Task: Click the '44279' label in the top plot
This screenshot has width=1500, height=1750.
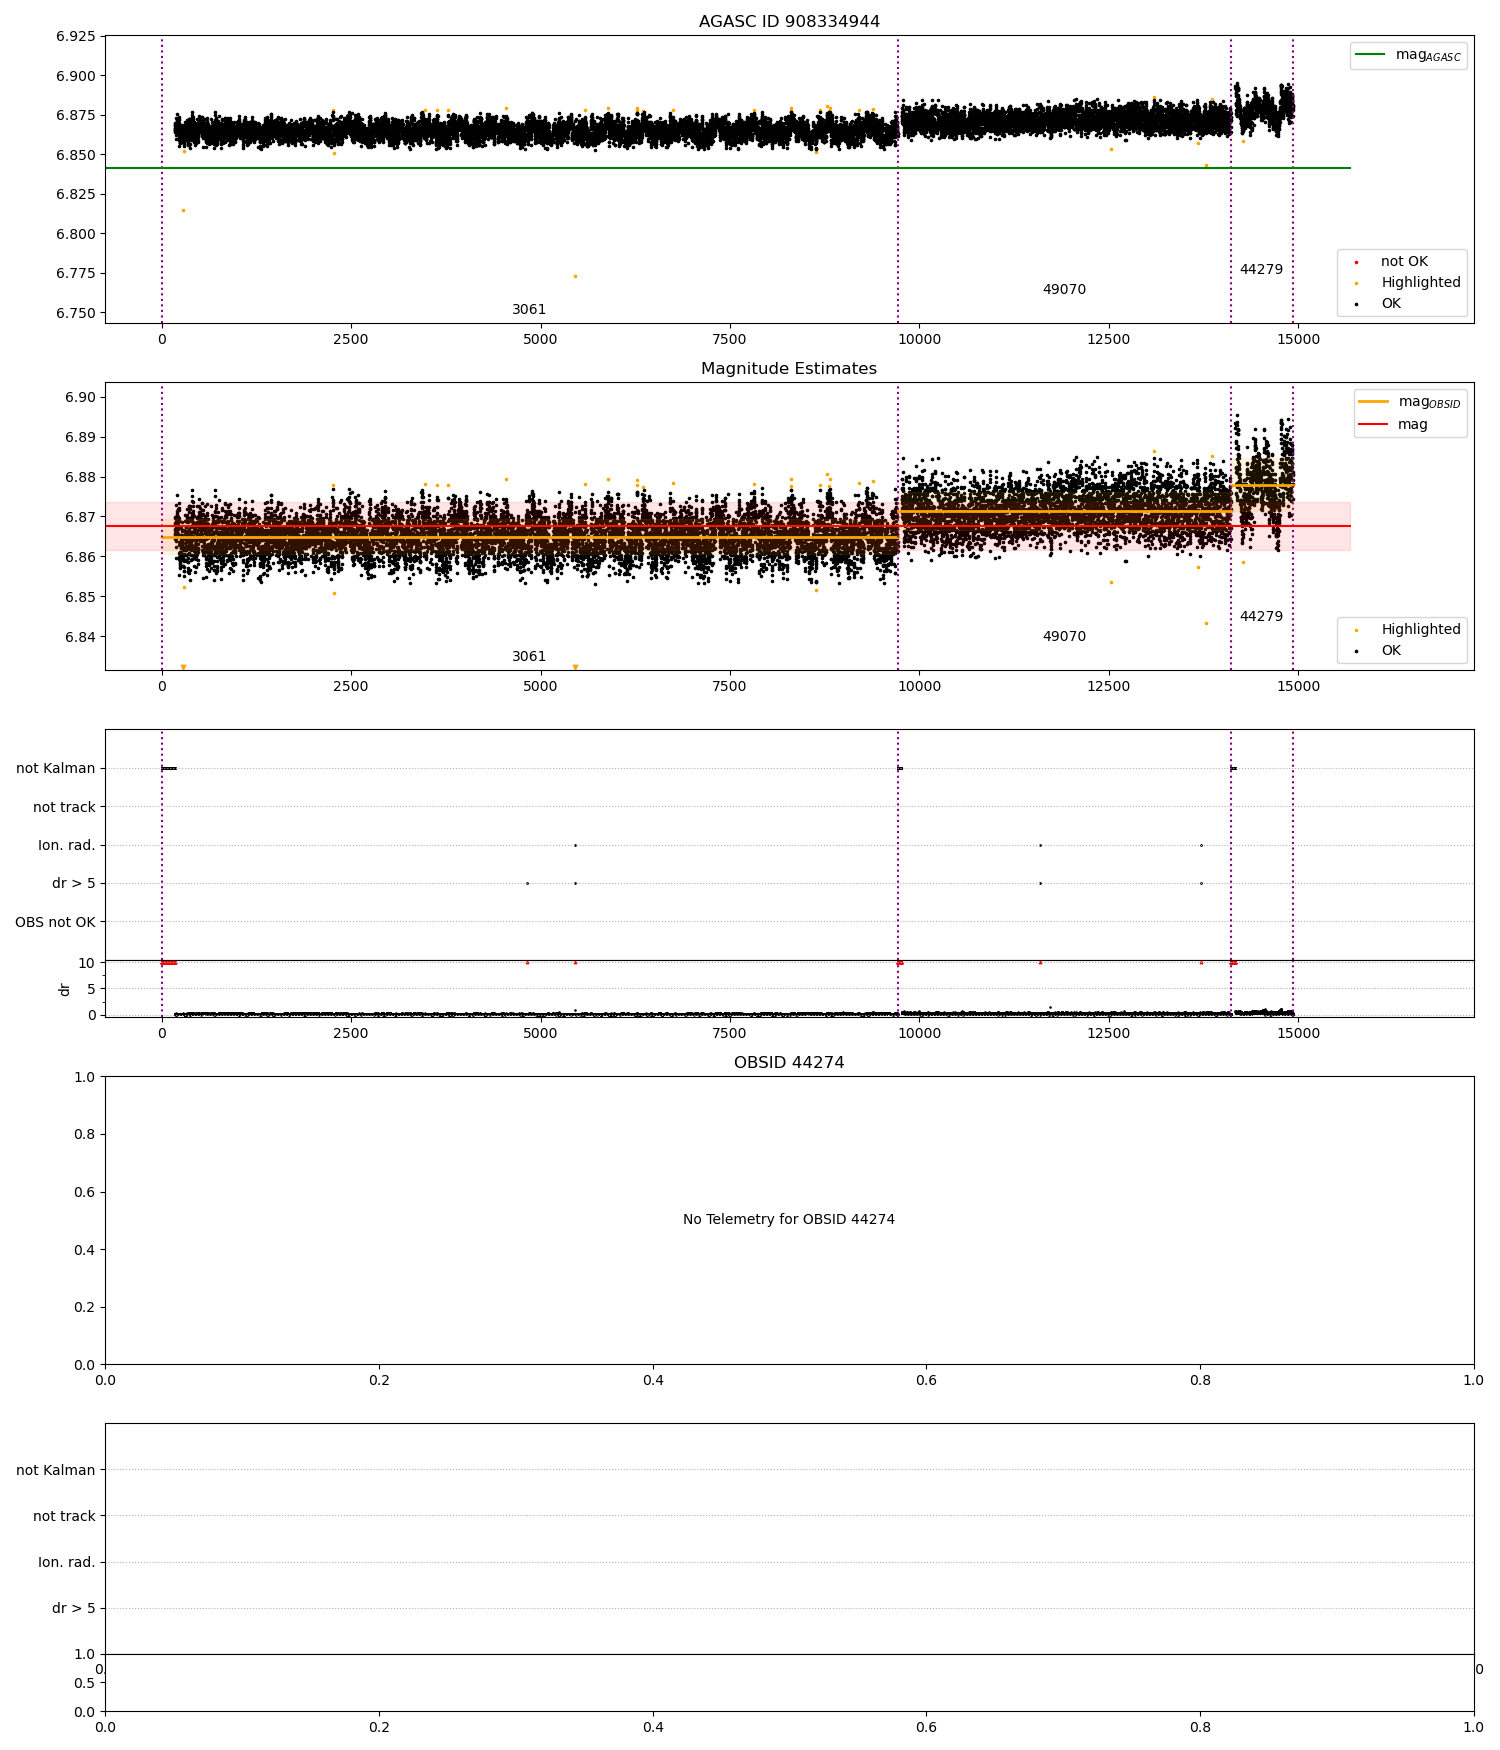Action: click(x=1261, y=270)
